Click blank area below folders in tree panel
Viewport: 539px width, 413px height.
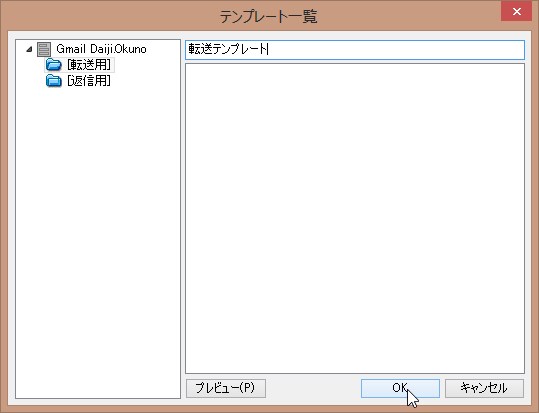click(x=98, y=241)
